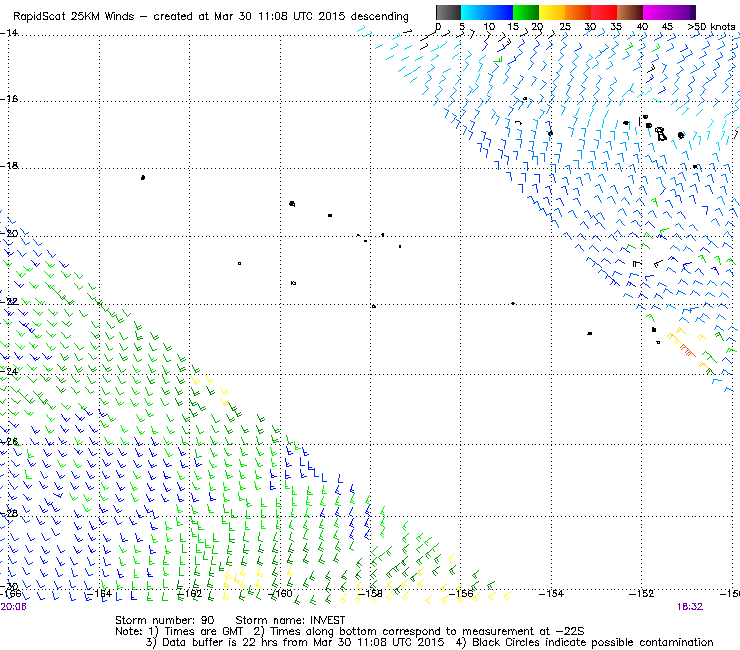Click the '-16' latitude label
Image resolution: width=740 pixels, height=650 pixels.
pyautogui.click(x=9, y=99)
